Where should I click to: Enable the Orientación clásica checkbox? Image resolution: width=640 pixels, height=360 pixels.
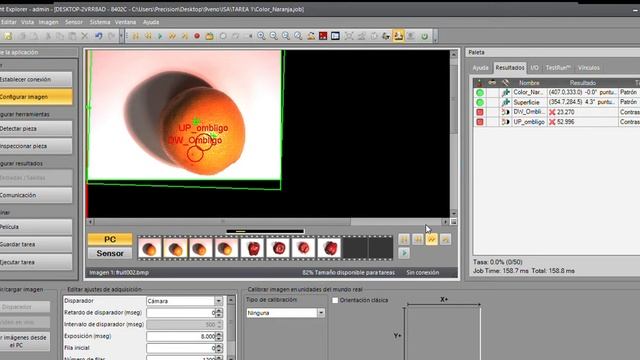(335, 300)
